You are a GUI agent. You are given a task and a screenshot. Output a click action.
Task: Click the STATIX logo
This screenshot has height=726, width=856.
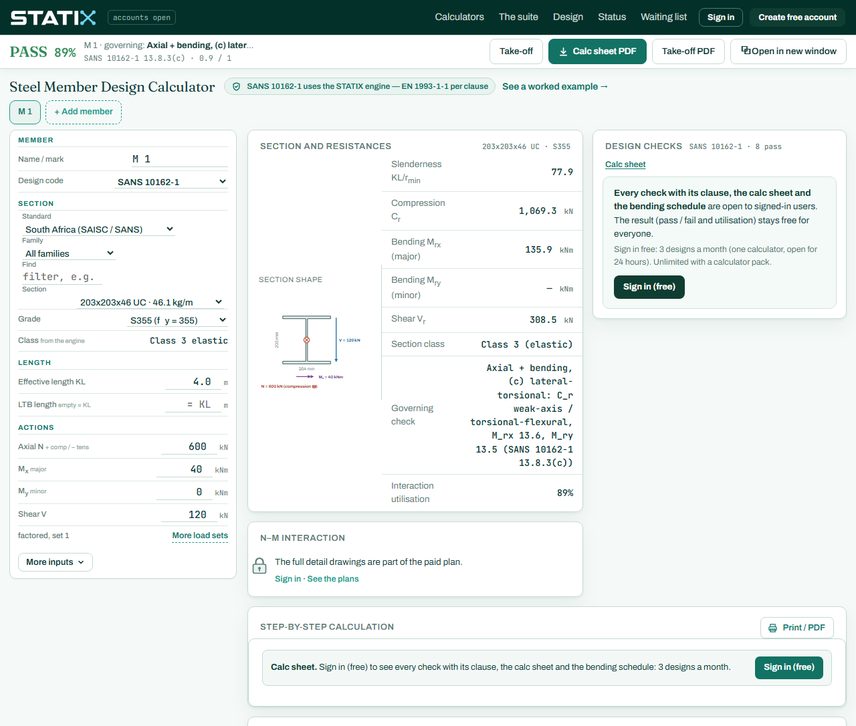53,17
